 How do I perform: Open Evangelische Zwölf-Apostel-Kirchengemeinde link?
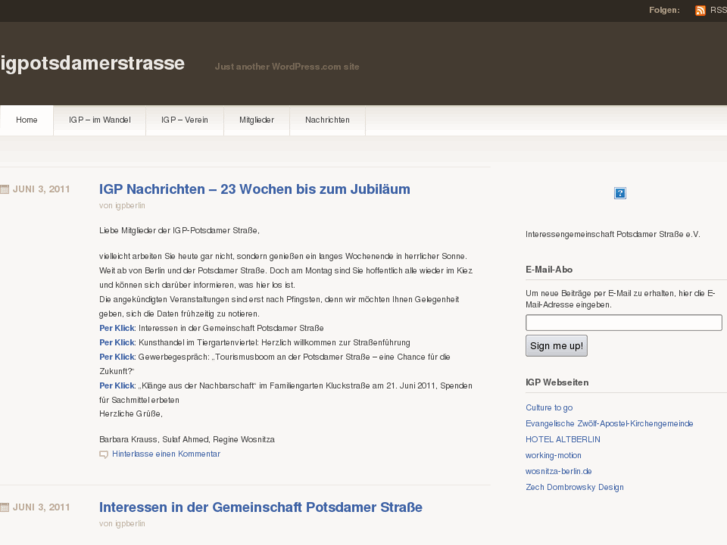(609, 423)
